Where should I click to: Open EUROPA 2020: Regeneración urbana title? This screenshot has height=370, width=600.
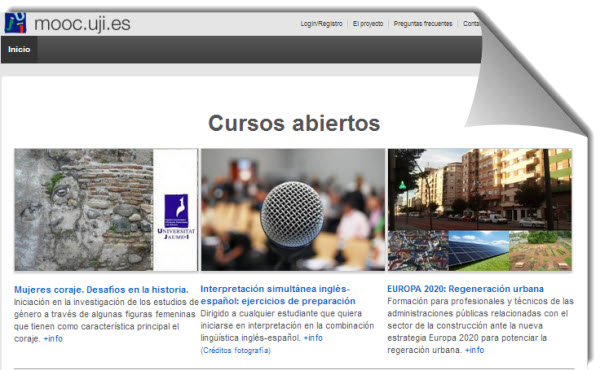465,289
